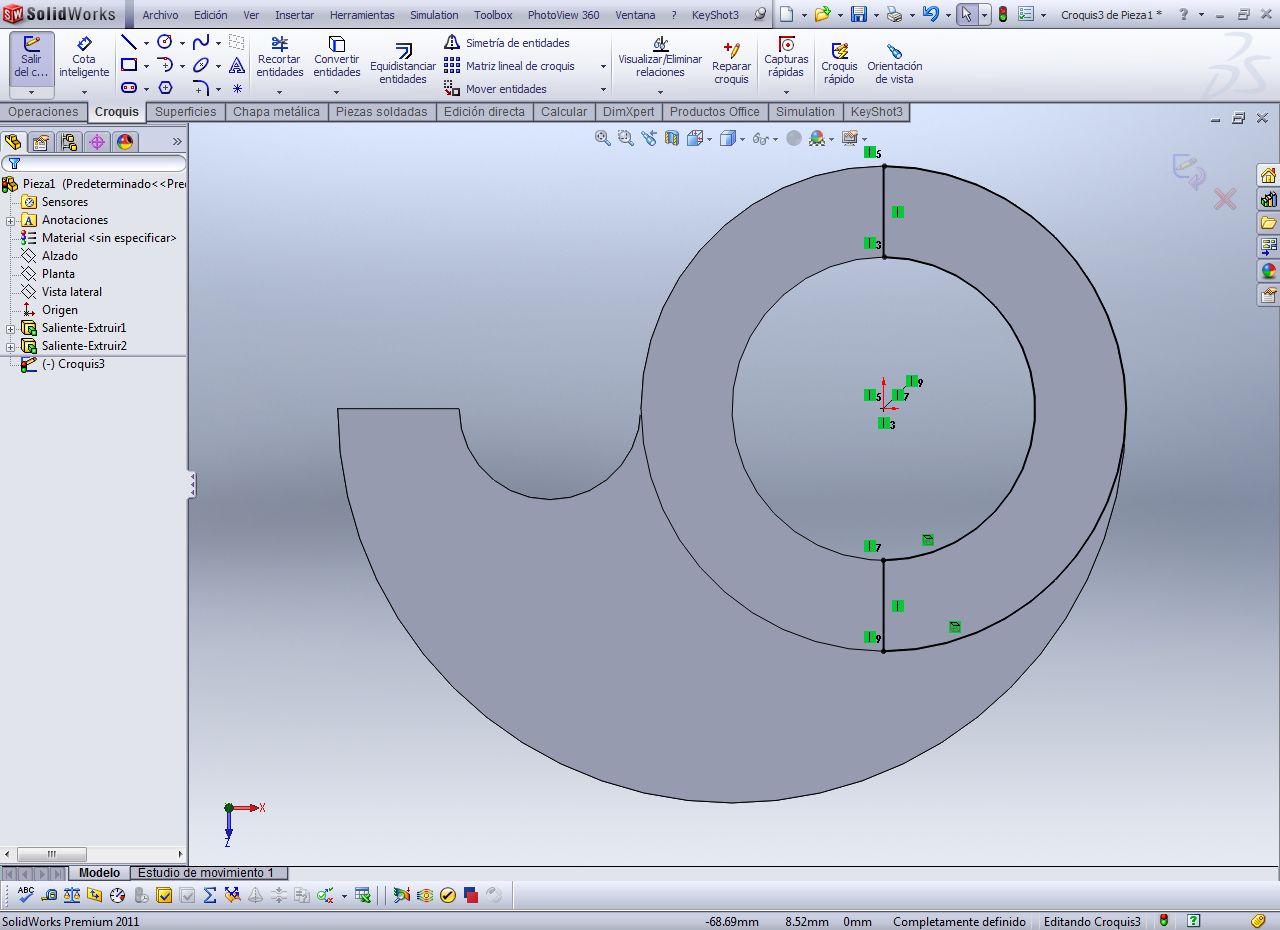Click Zoom to Fit in view toolbar
This screenshot has width=1280, height=930.
(603, 138)
